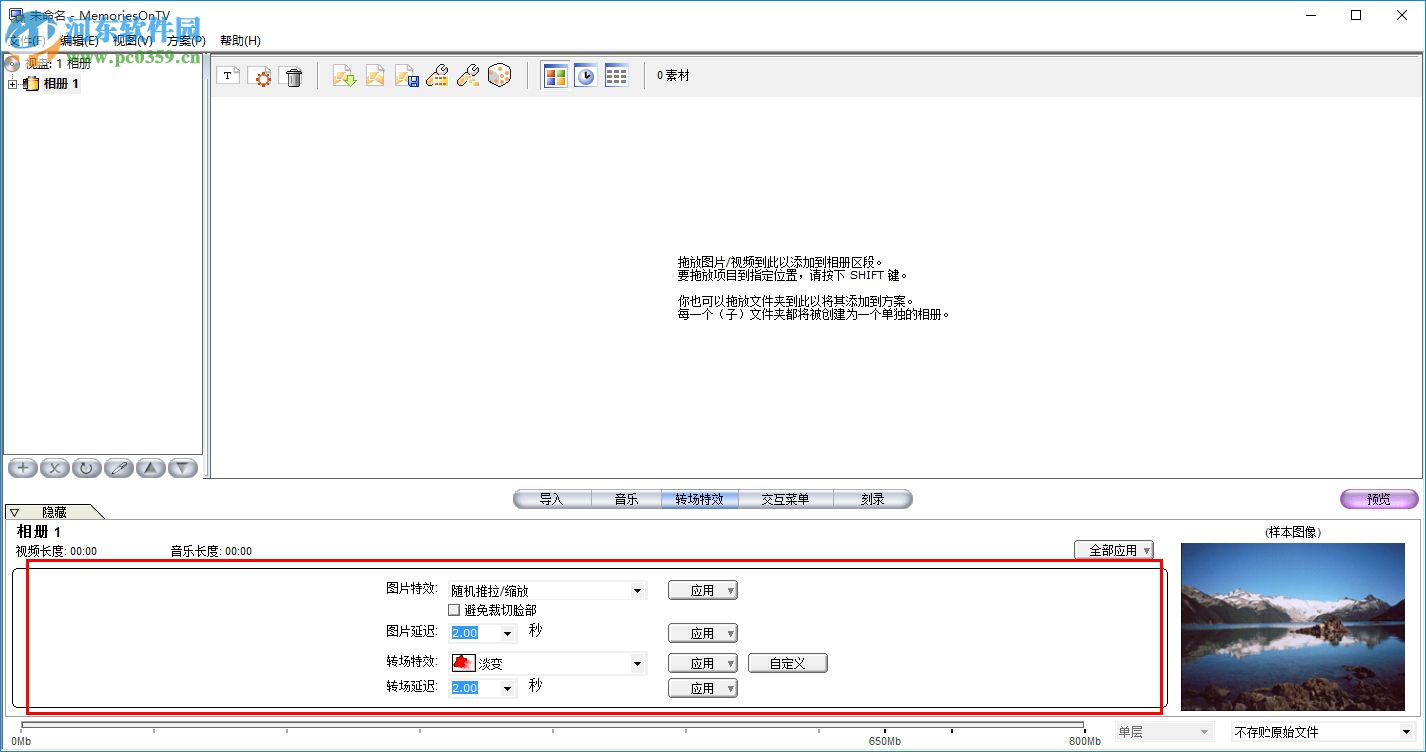Click the 转场延迟 2.00 value field
The width and height of the screenshot is (1426, 752).
coord(475,688)
